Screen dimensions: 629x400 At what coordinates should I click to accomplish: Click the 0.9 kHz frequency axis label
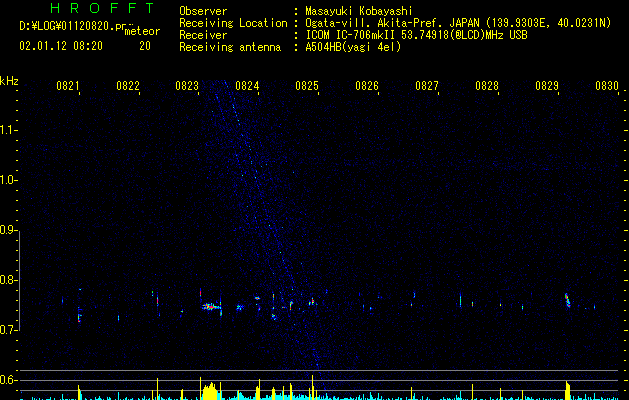pyautogui.click(x=8, y=230)
